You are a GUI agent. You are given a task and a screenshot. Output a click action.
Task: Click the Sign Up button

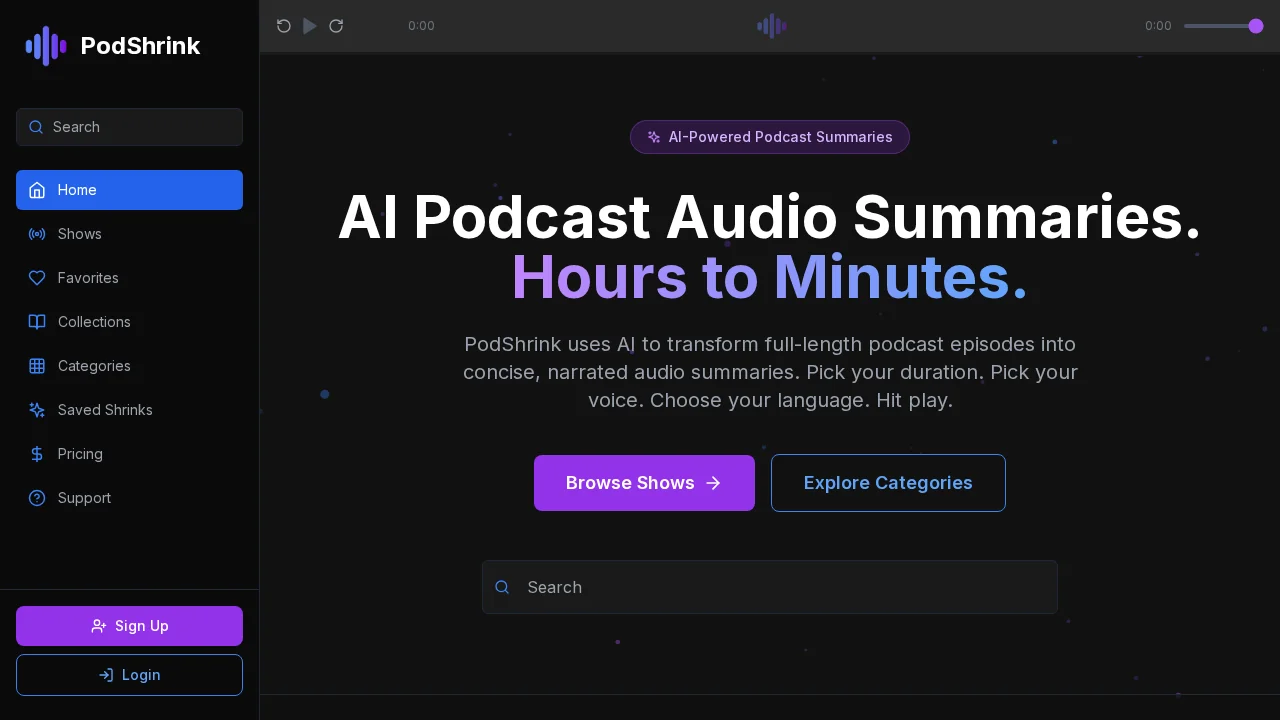point(129,626)
